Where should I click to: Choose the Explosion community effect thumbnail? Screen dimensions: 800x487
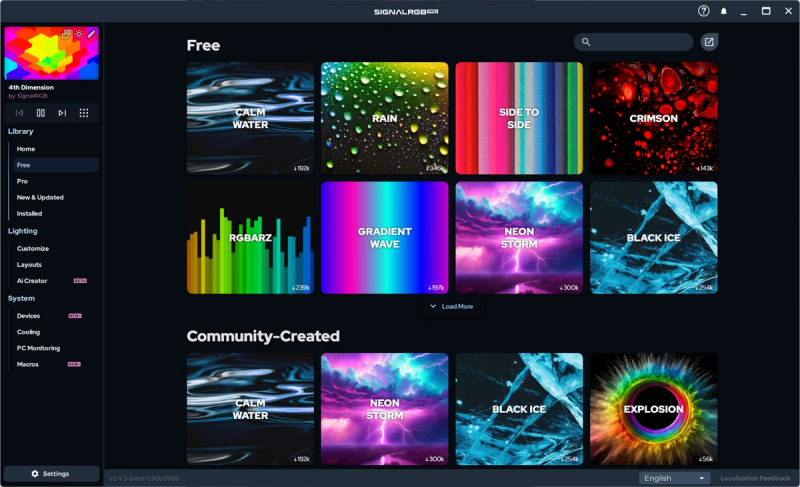(x=653, y=409)
